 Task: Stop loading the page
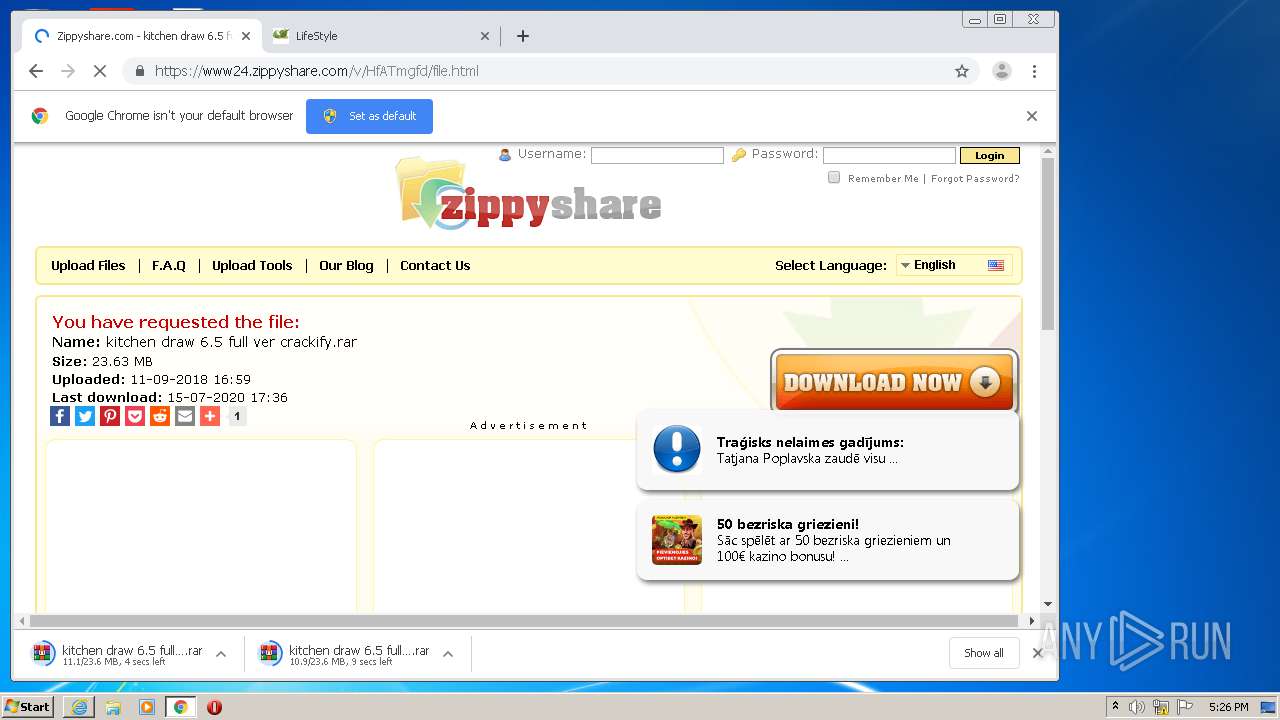[100, 71]
